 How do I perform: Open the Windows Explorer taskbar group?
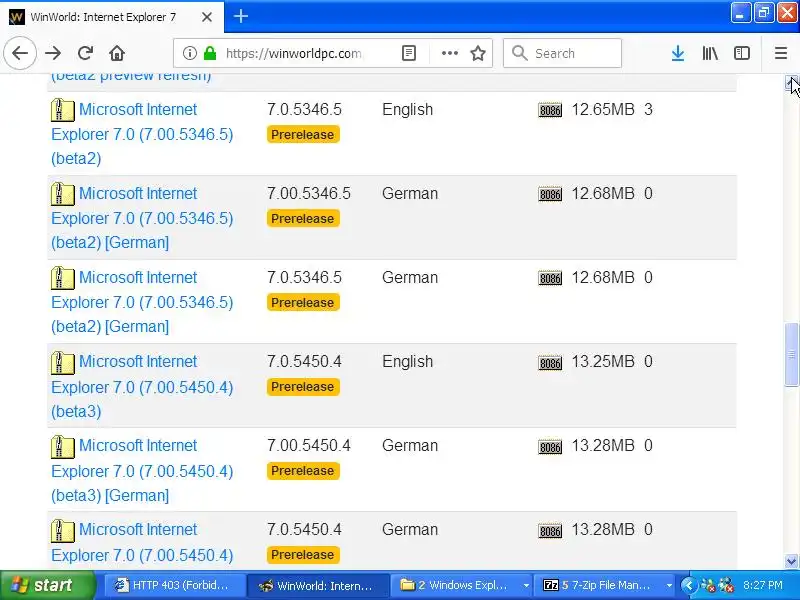click(462, 585)
